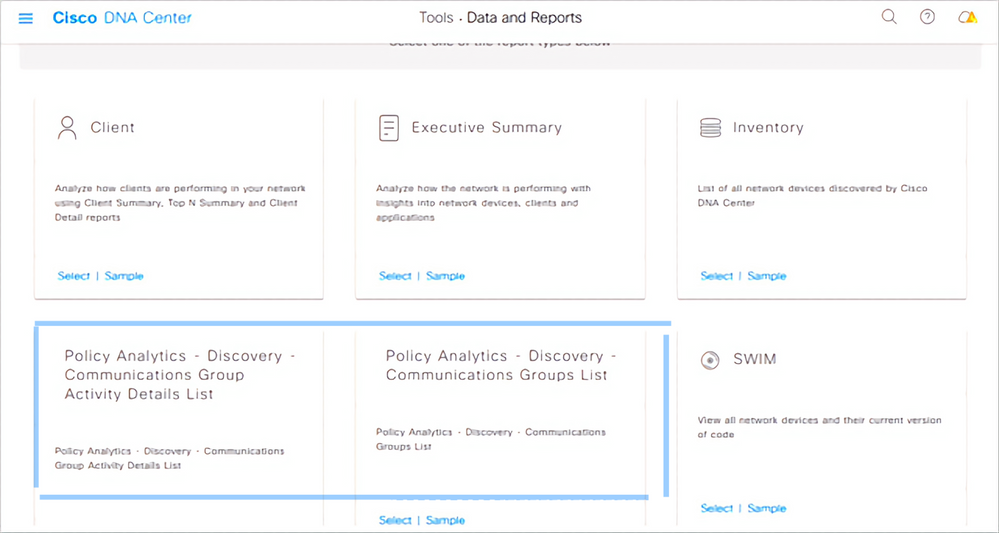Click the Group Activity Details List description

click(169, 458)
